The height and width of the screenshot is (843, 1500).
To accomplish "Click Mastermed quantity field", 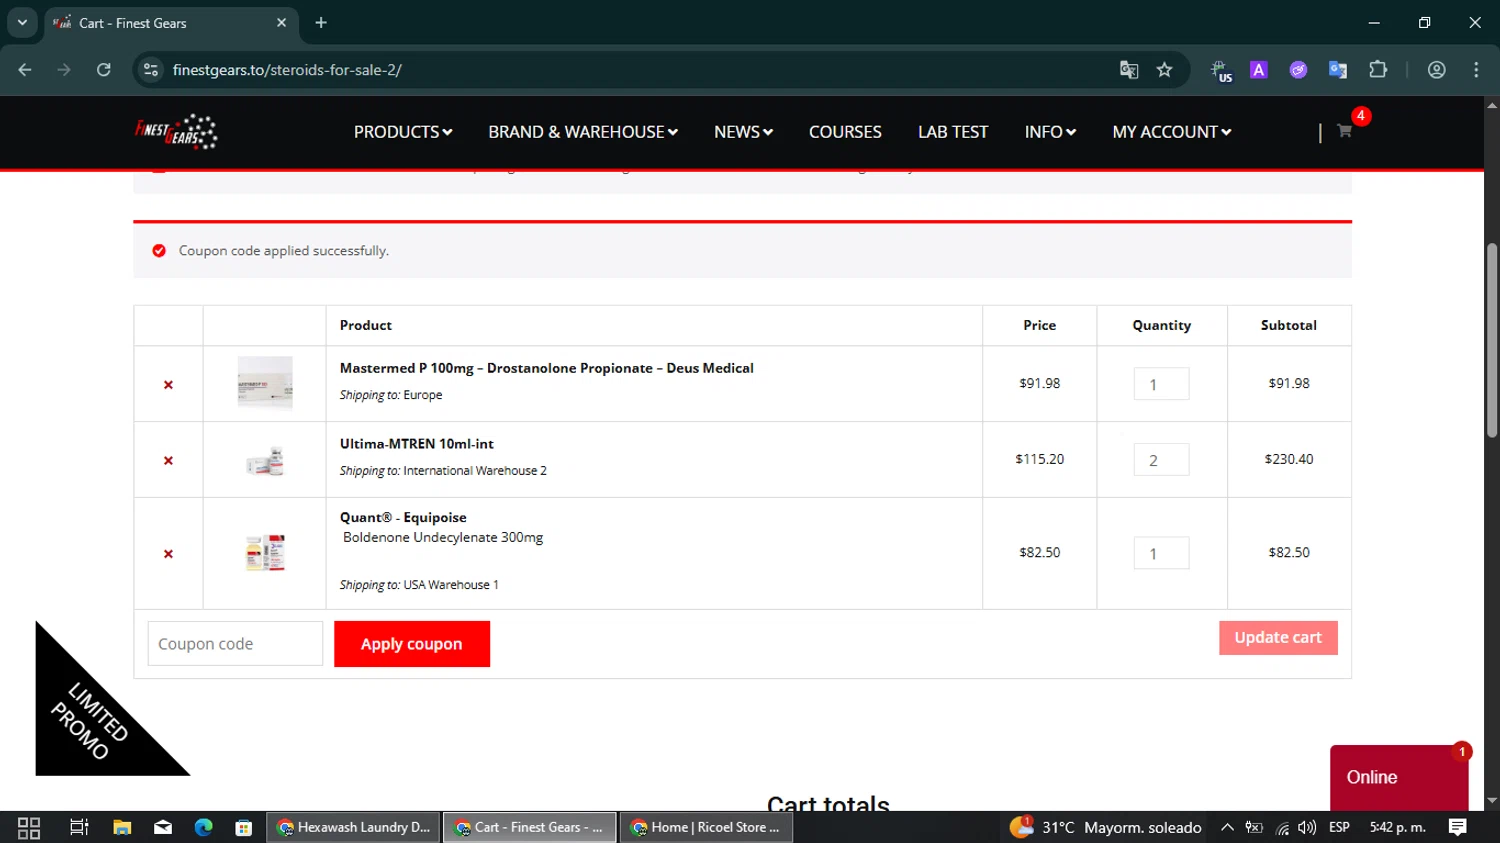I will coord(1161,384).
